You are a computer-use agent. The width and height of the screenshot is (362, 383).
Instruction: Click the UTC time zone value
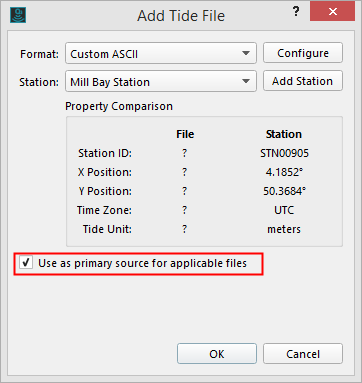coord(284,210)
